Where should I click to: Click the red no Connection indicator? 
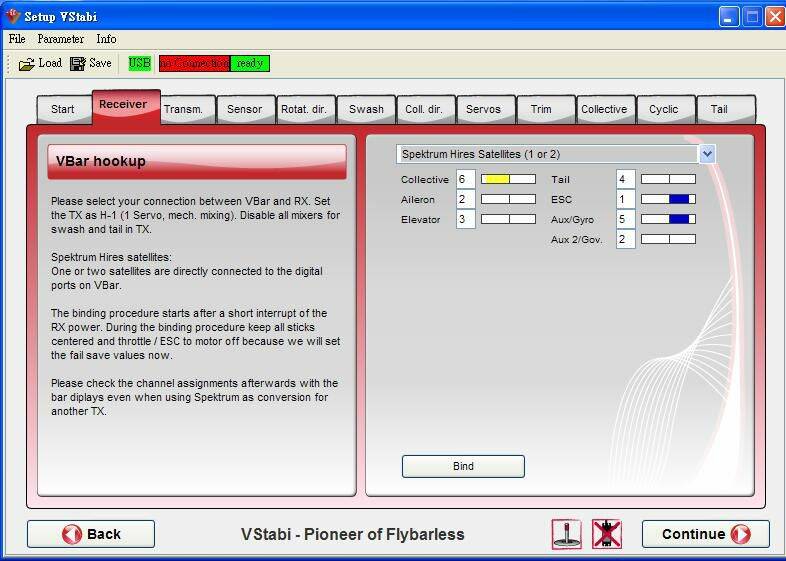click(x=194, y=63)
